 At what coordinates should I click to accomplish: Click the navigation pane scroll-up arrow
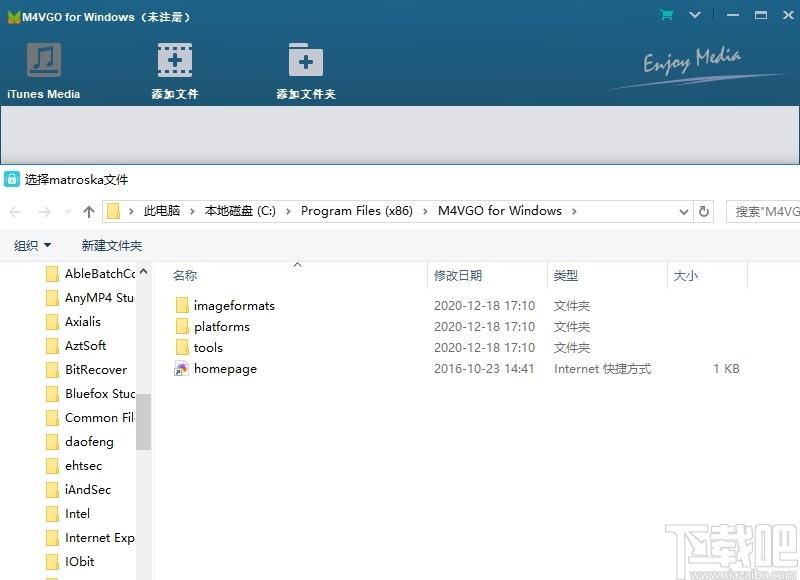tap(143, 271)
